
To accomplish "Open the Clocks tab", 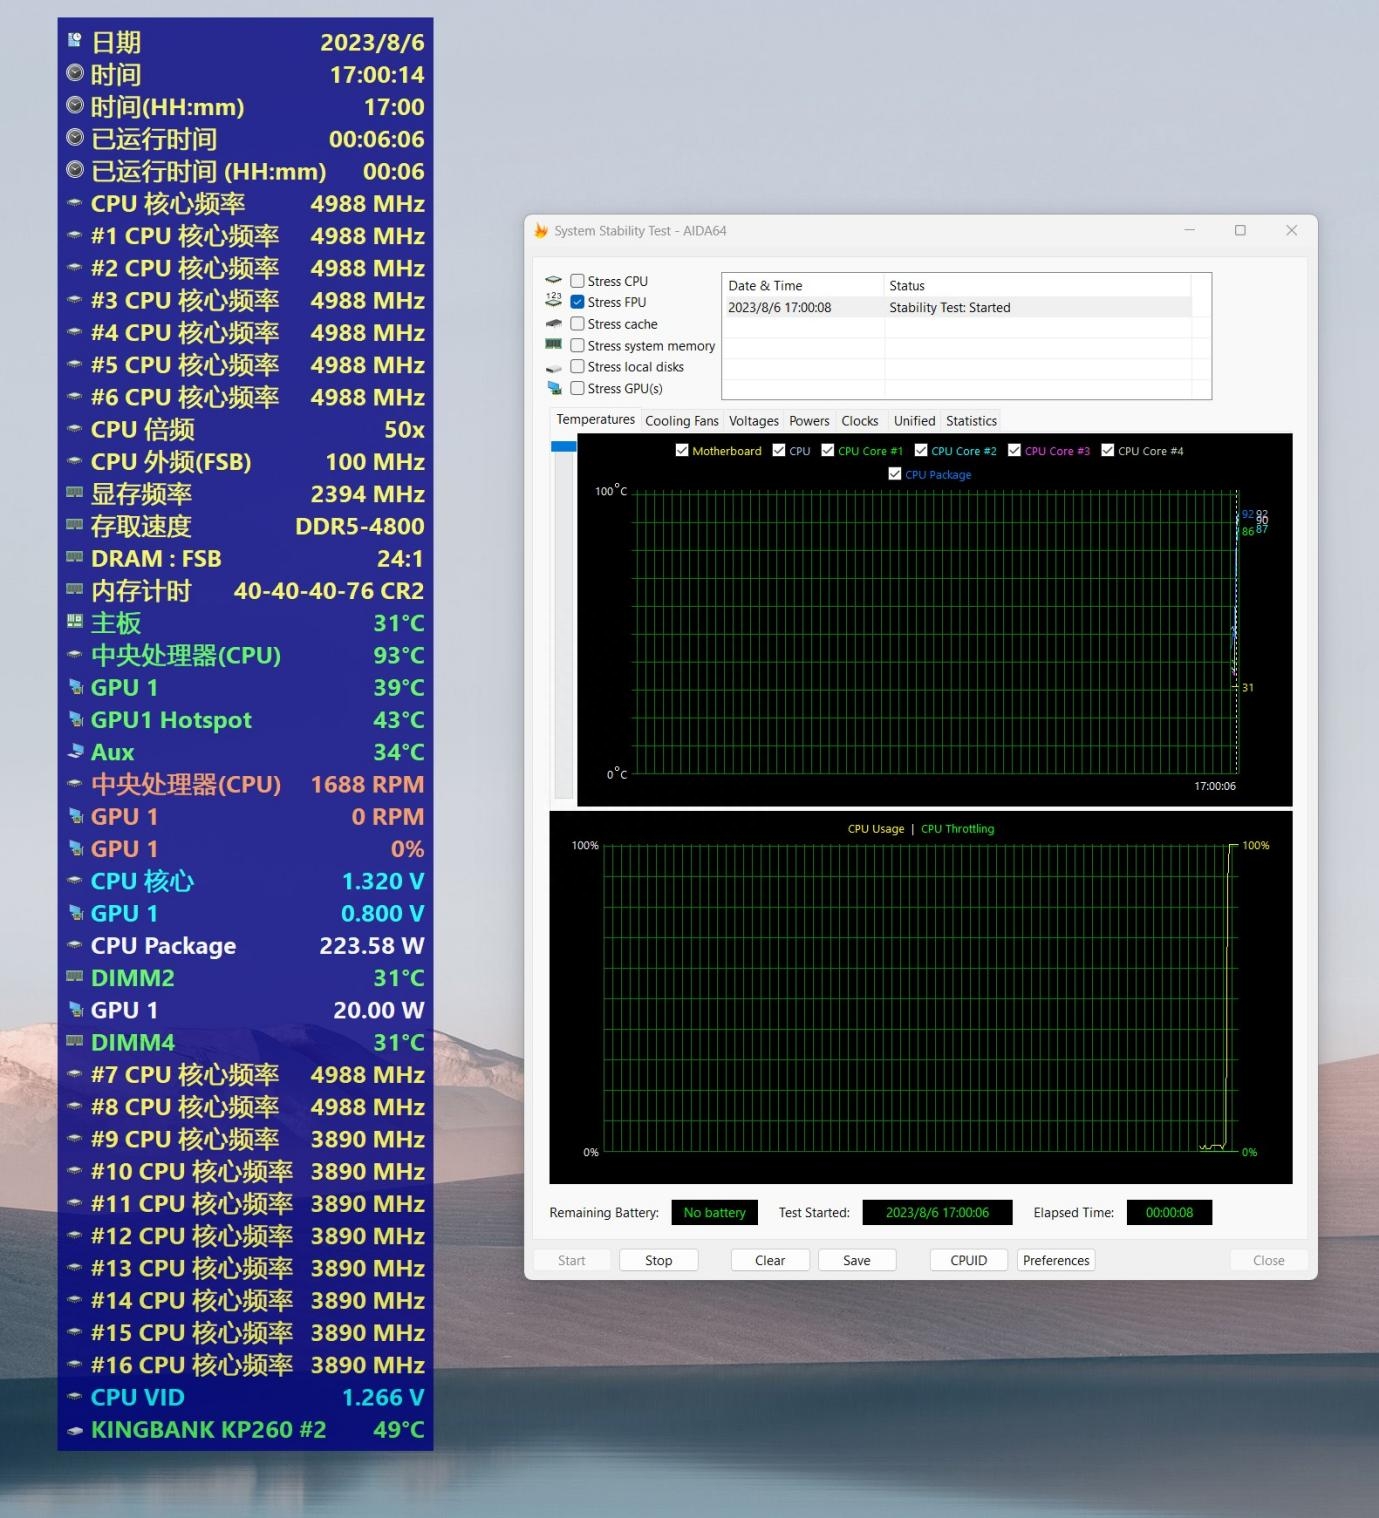I will tap(860, 421).
